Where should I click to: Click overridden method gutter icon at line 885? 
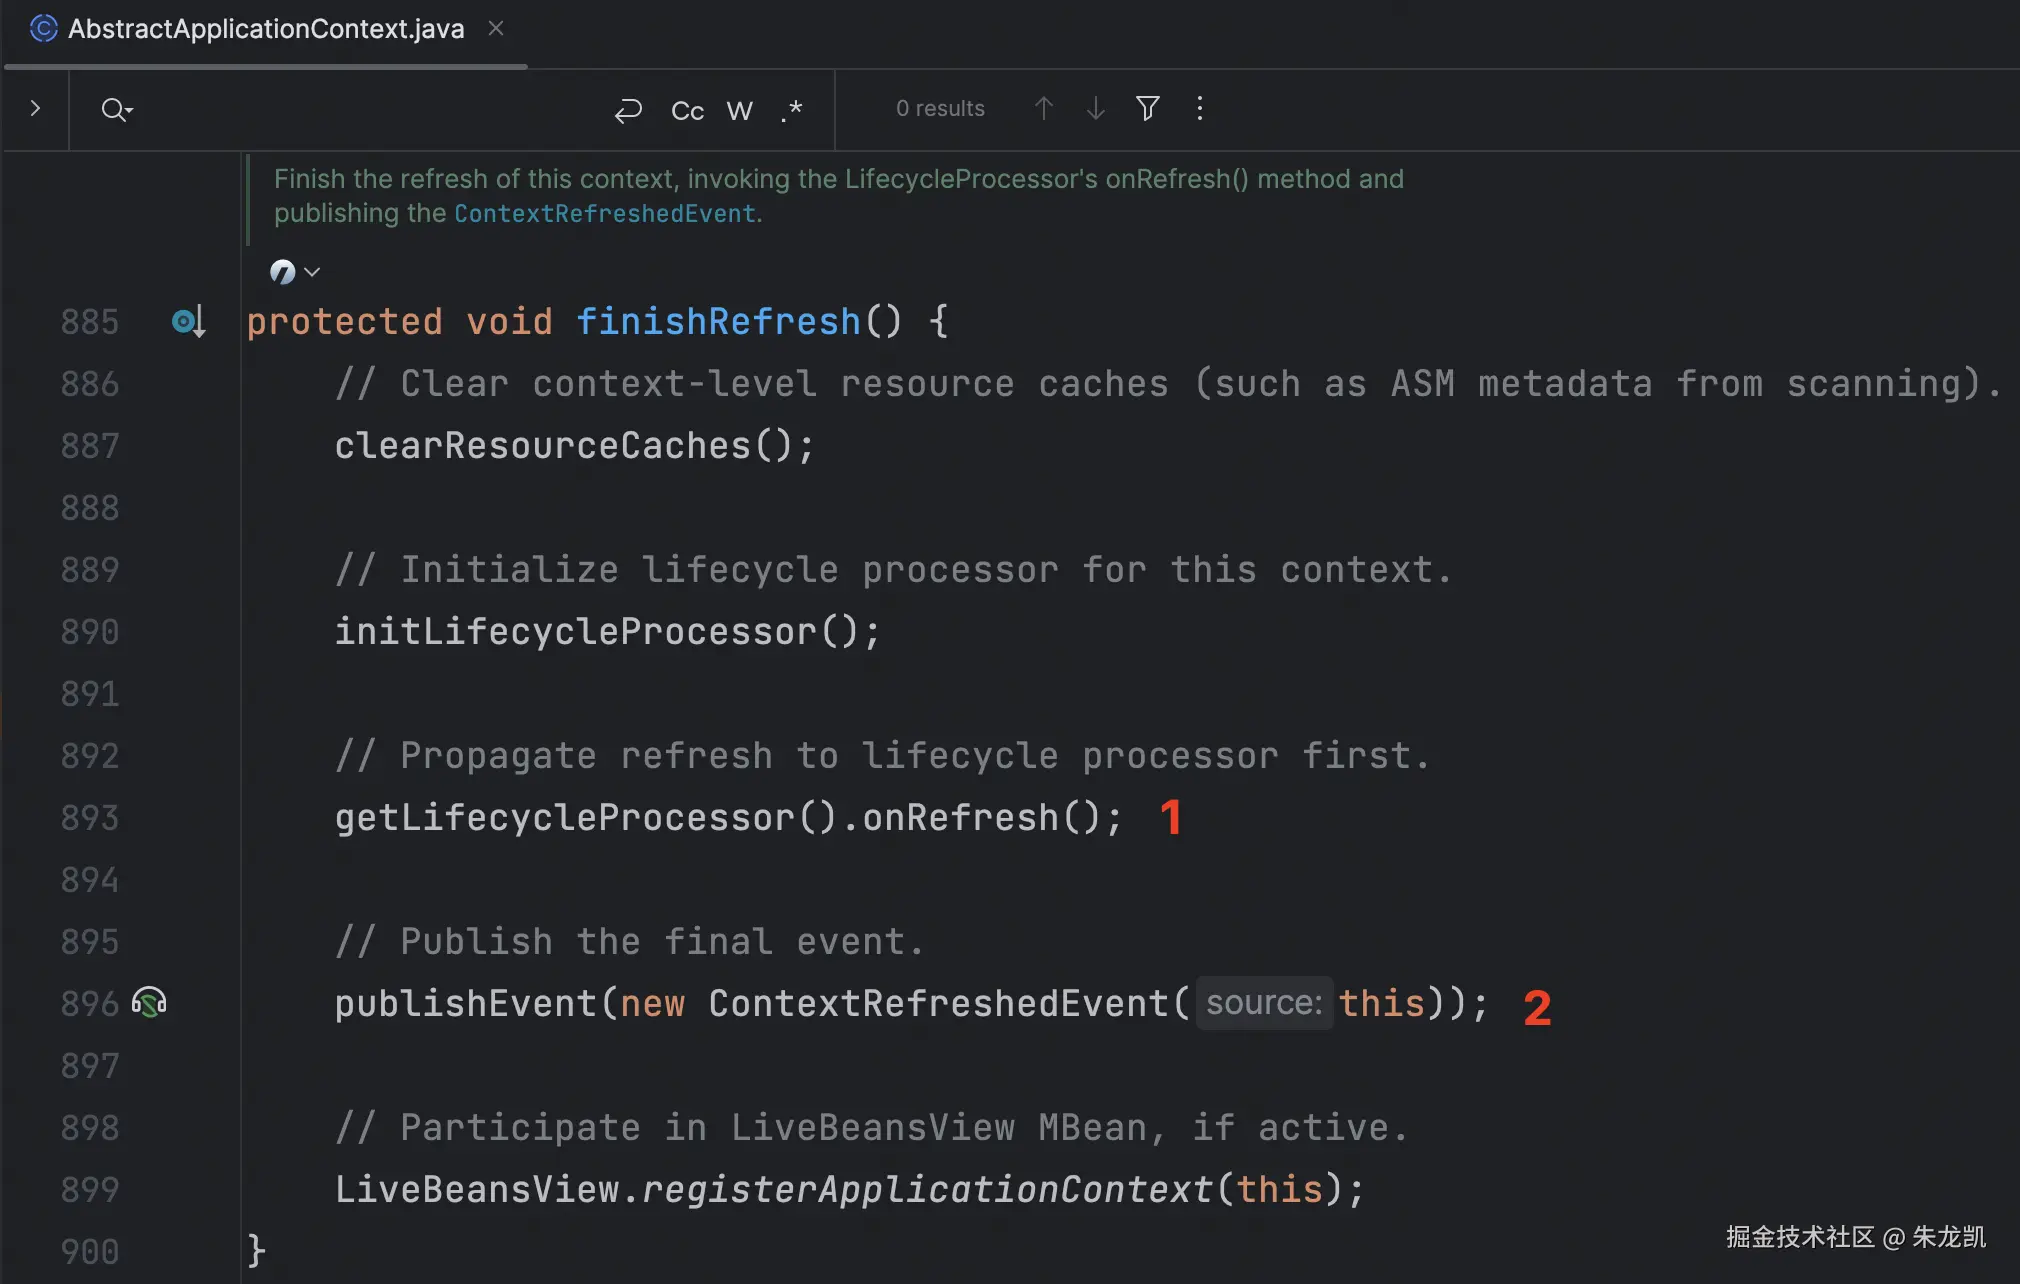[187, 321]
